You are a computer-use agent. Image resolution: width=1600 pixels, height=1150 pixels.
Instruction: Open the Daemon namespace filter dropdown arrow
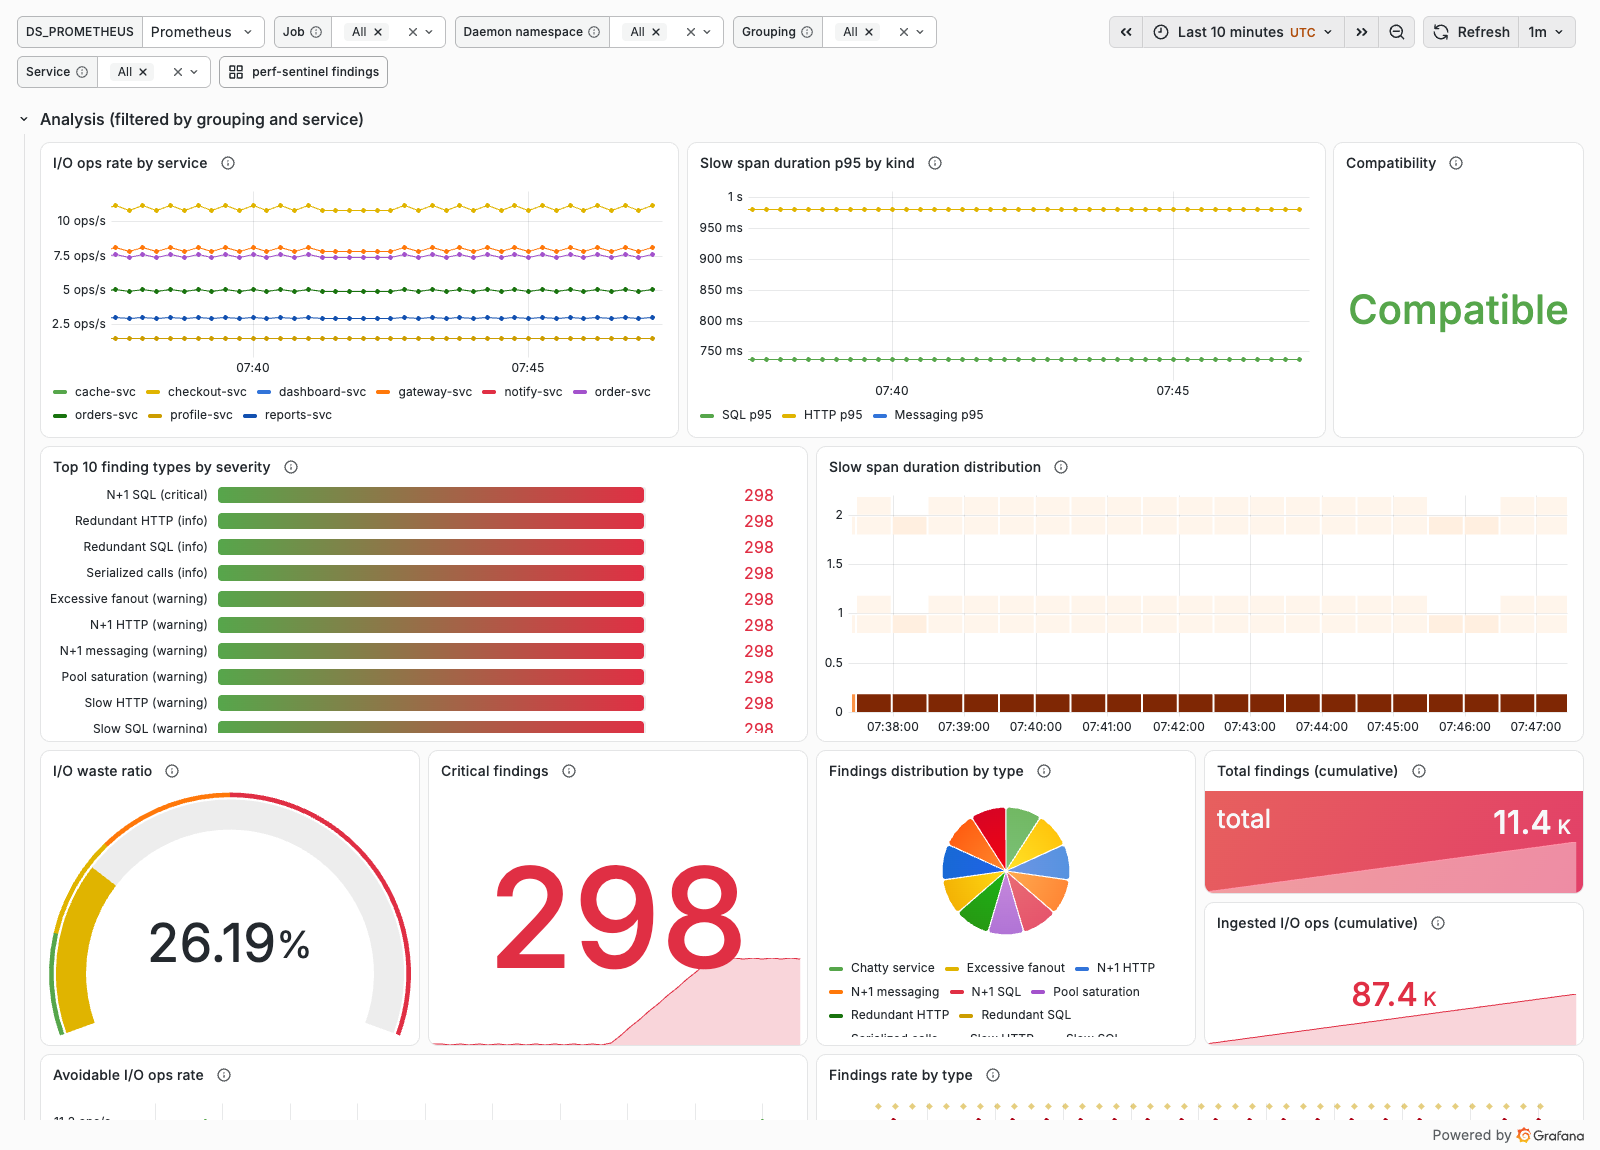[707, 32]
